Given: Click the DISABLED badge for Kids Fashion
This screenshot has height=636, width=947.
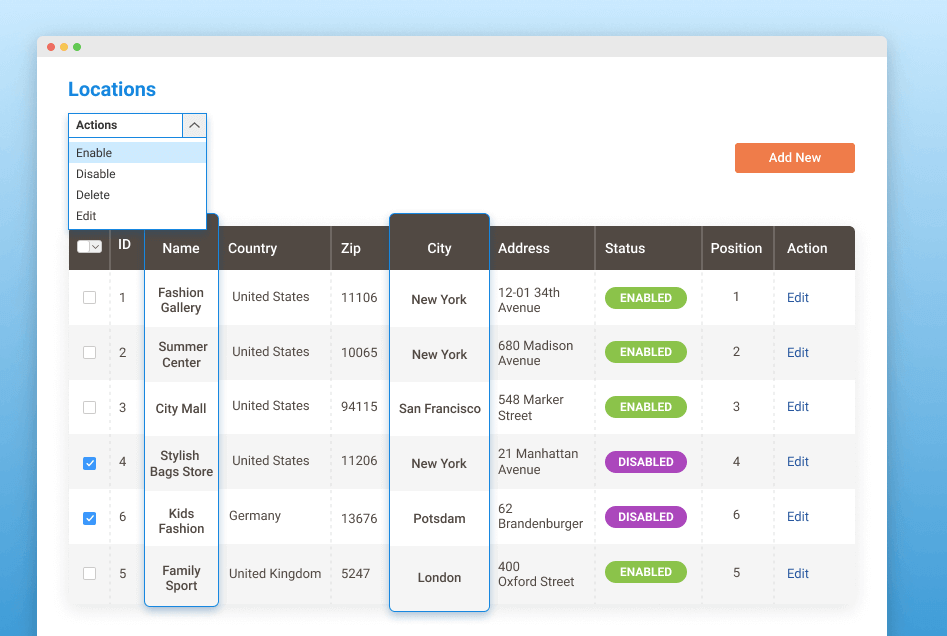Looking at the screenshot, I should (x=645, y=517).
